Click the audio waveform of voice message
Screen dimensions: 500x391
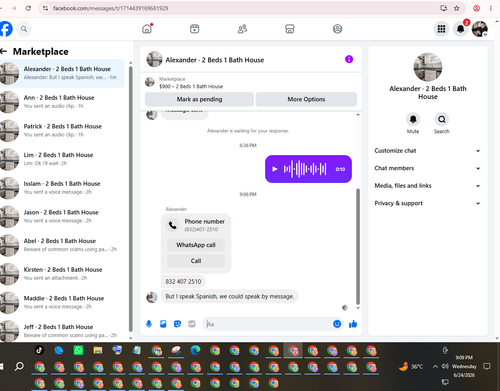tap(305, 169)
